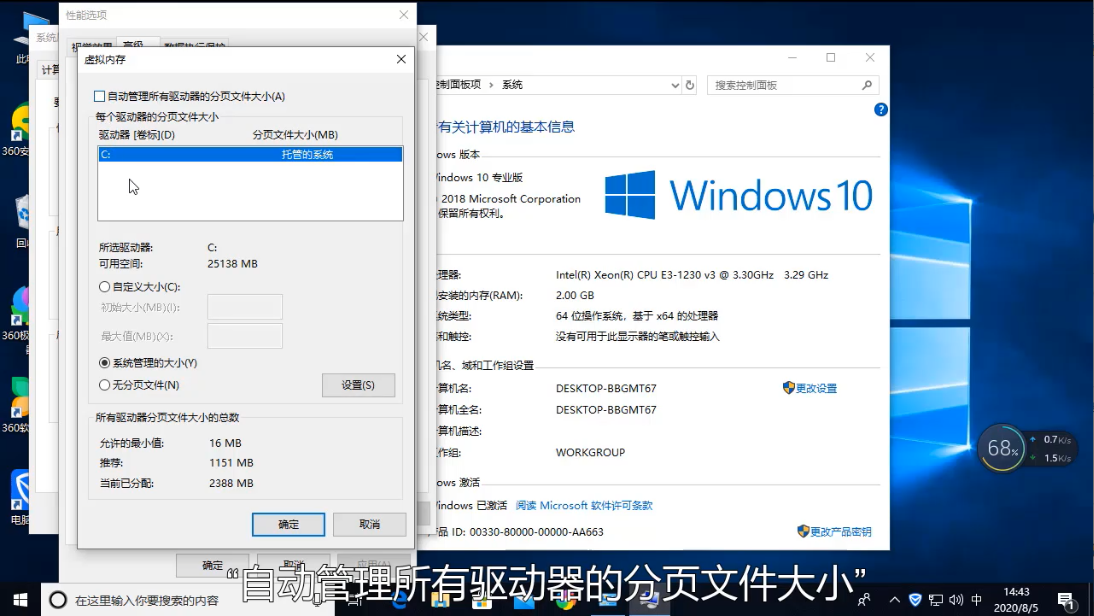
Task: Open the Action Center notifications icon
Action: tap(1065, 601)
